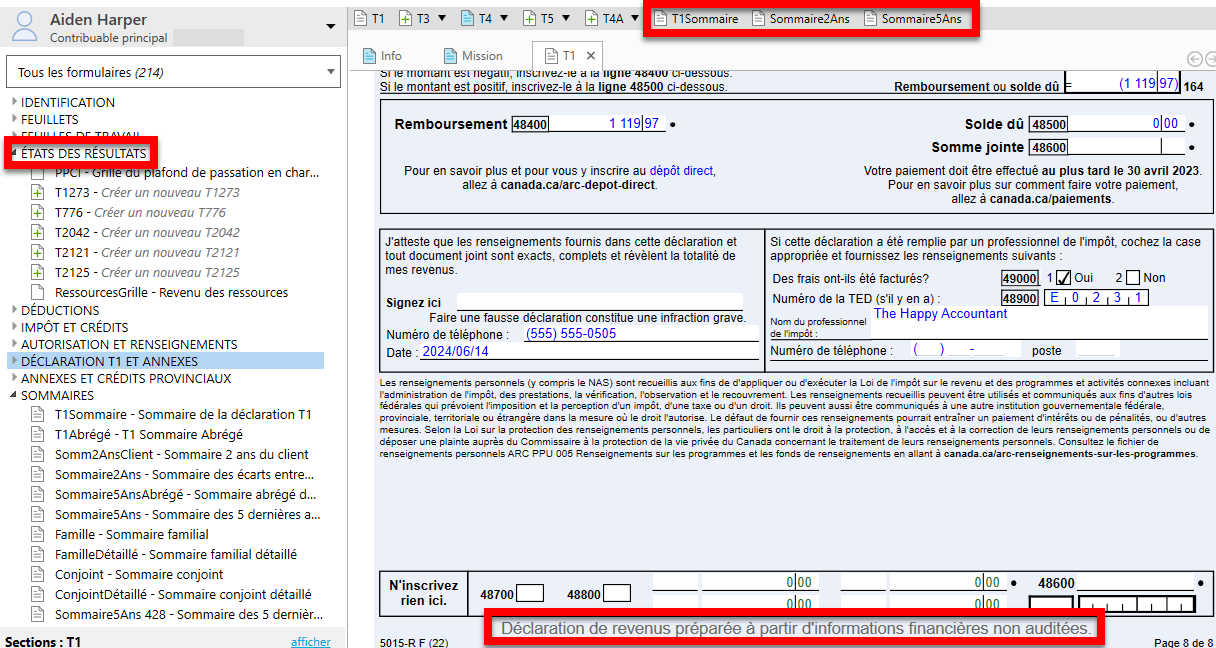
Task: Click the Date field 2024/06/14
Action: tap(588, 352)
